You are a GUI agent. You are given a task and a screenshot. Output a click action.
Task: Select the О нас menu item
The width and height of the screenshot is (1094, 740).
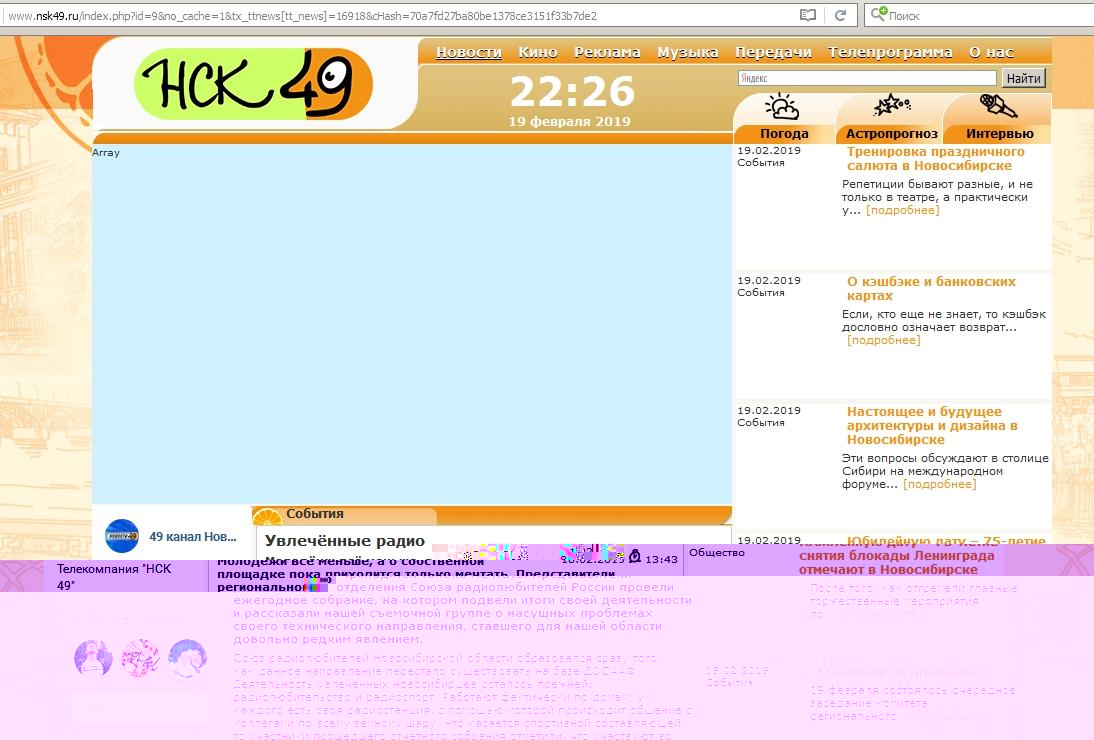point(991,52)
